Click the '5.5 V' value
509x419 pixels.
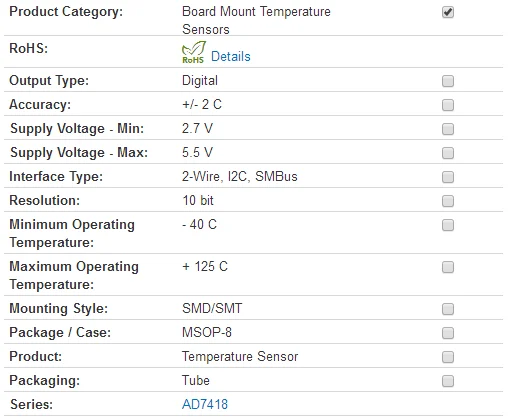[197, 153]
